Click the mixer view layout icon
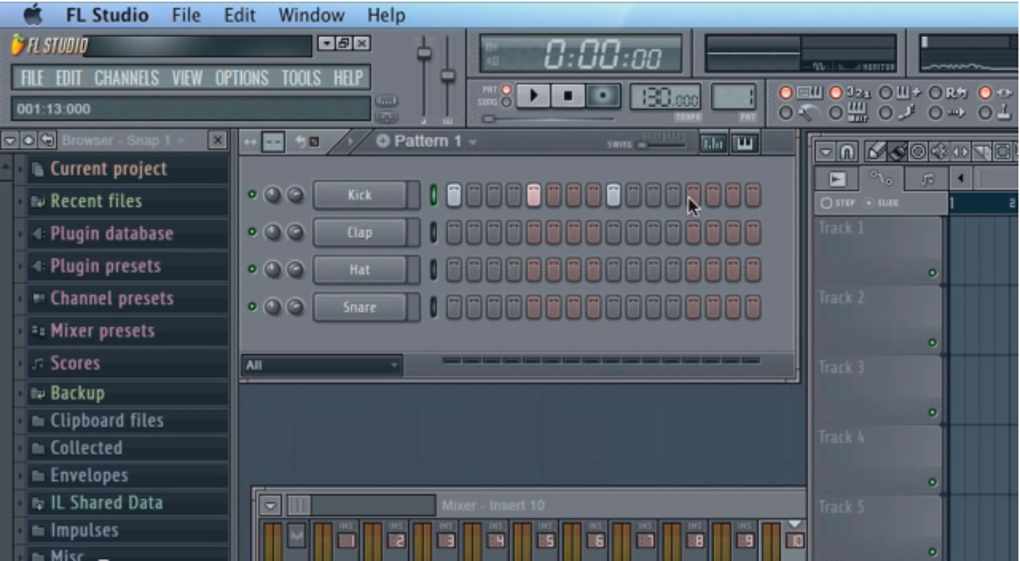Viewport: 1020px width, 561px height. 299,504
